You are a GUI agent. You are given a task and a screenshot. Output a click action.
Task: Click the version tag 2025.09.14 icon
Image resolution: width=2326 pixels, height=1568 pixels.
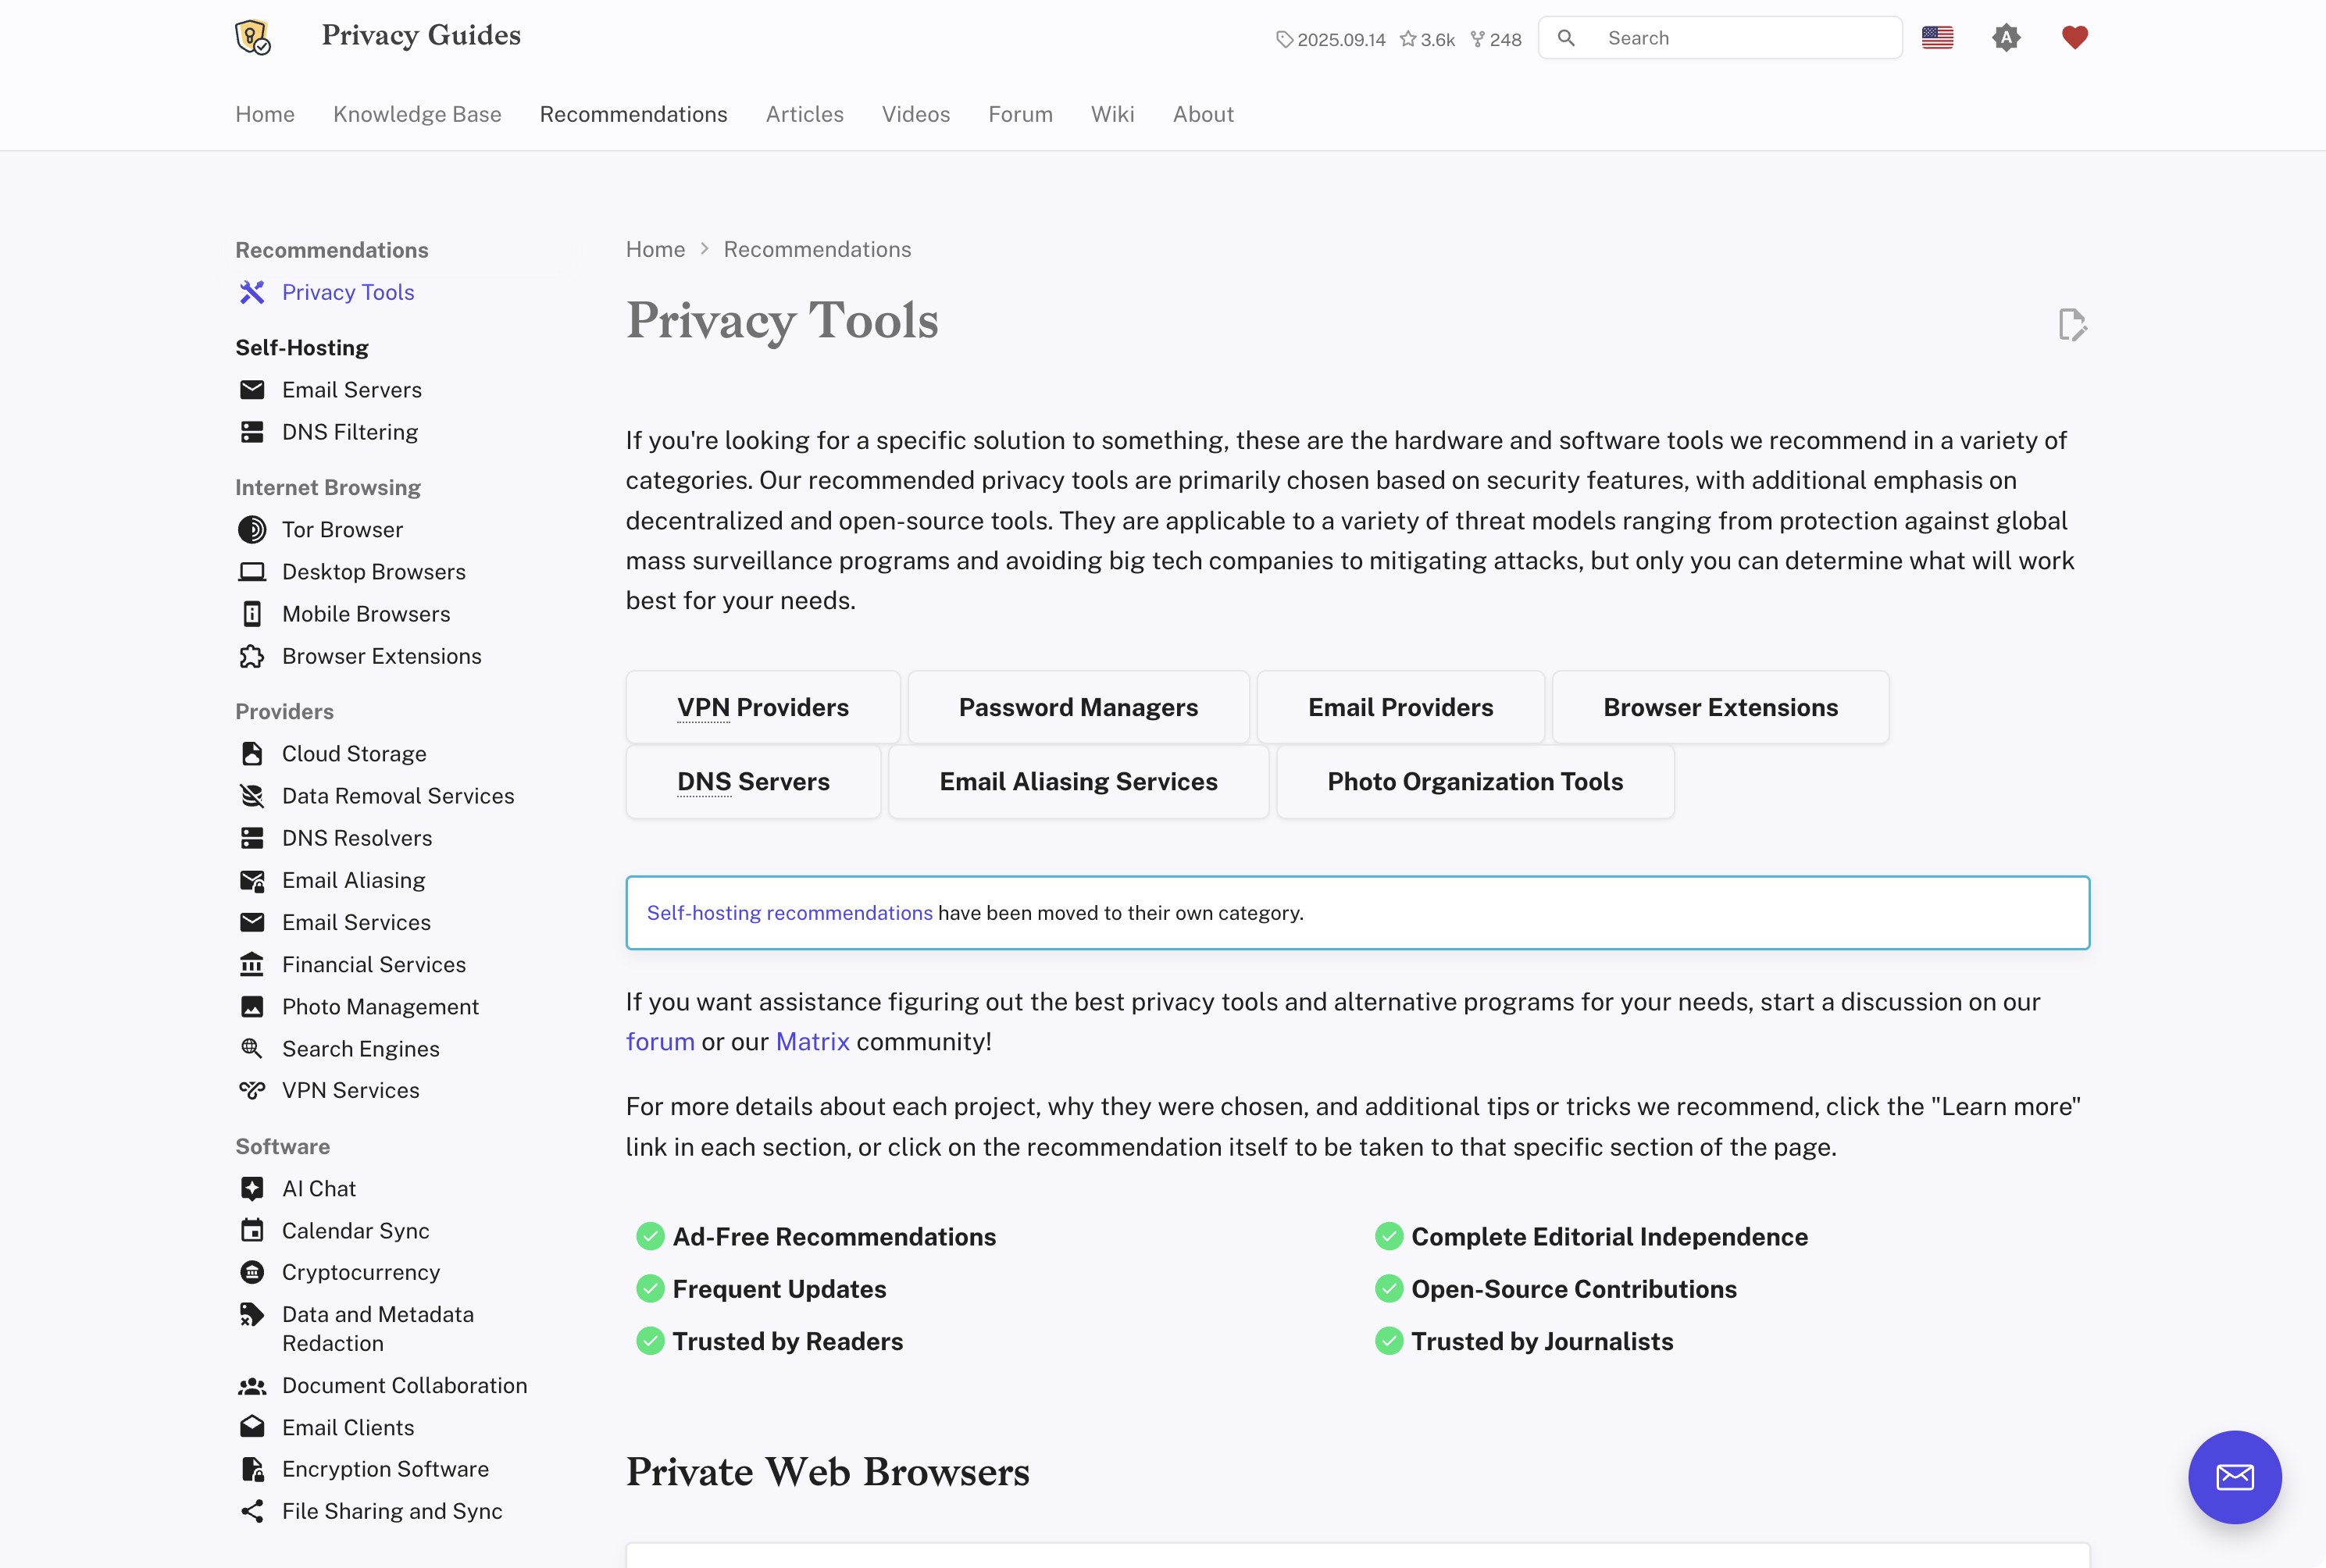[x=1285, y=40]
